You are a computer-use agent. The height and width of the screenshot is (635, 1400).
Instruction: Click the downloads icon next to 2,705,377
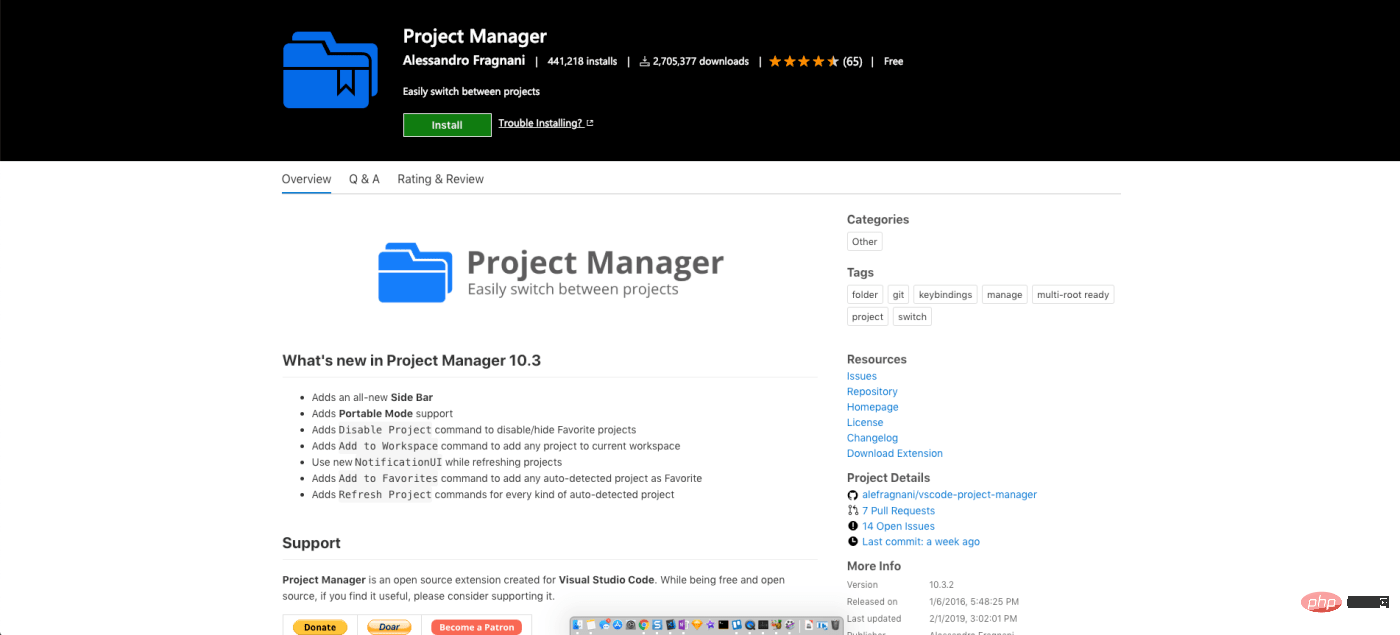pos(645,62)
